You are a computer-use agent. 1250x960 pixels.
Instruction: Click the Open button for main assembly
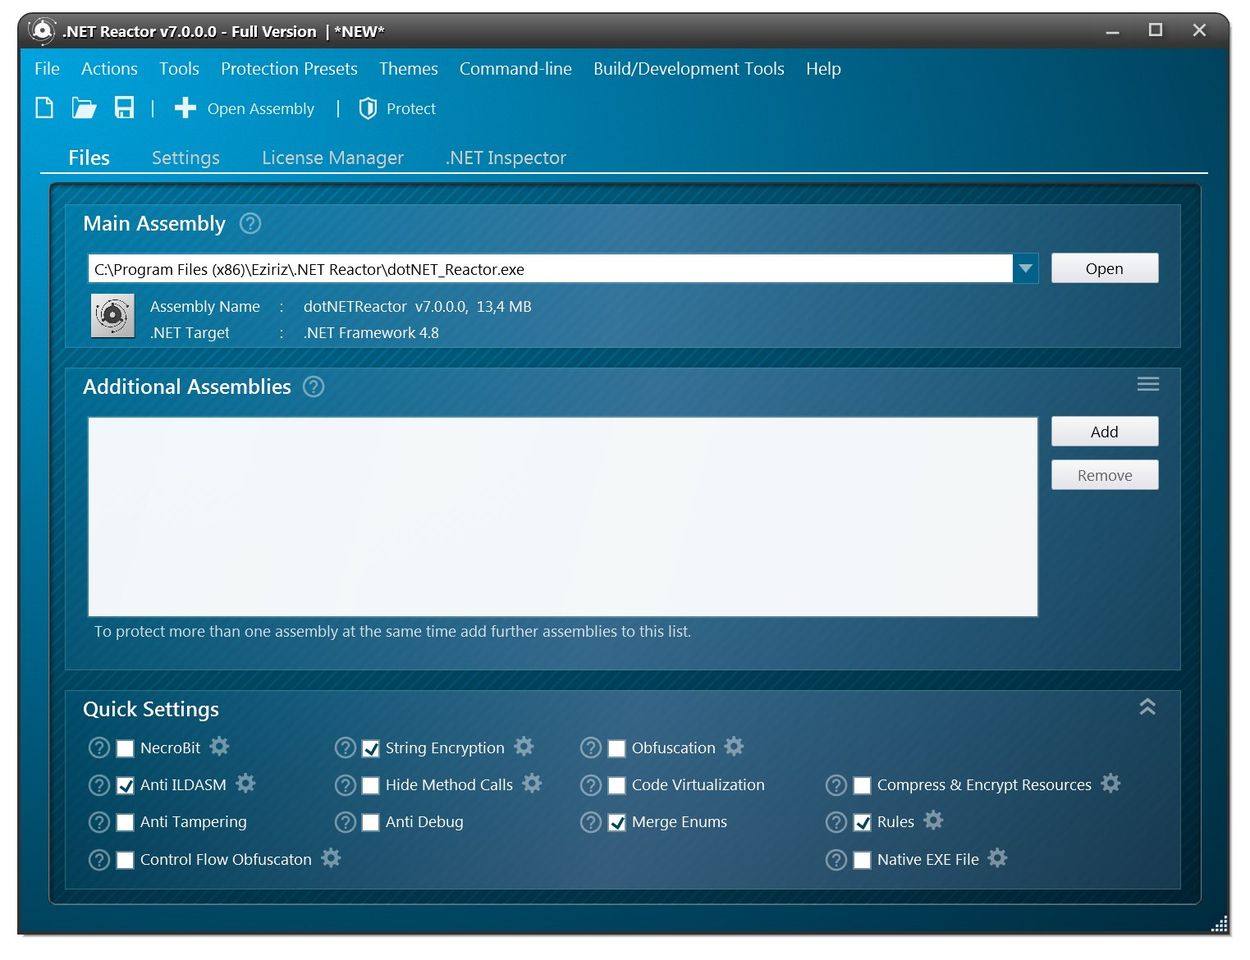[x=1105, y=268]
